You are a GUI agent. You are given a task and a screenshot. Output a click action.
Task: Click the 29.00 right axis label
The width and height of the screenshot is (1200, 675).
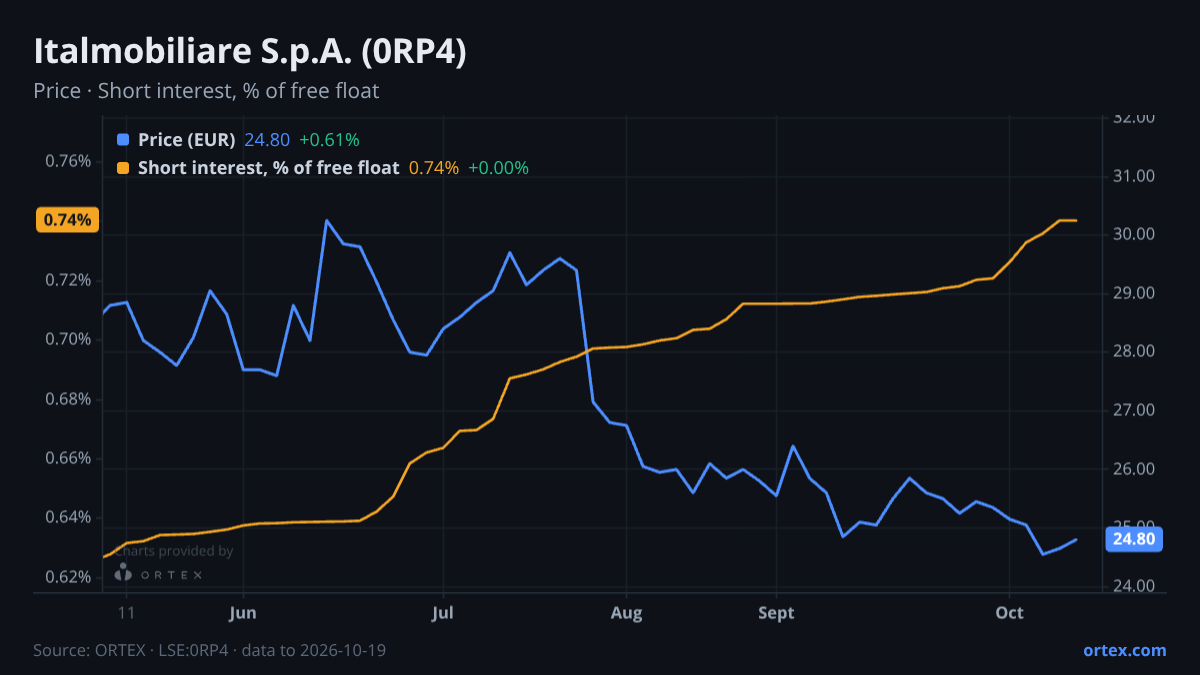coord(1134,293)
